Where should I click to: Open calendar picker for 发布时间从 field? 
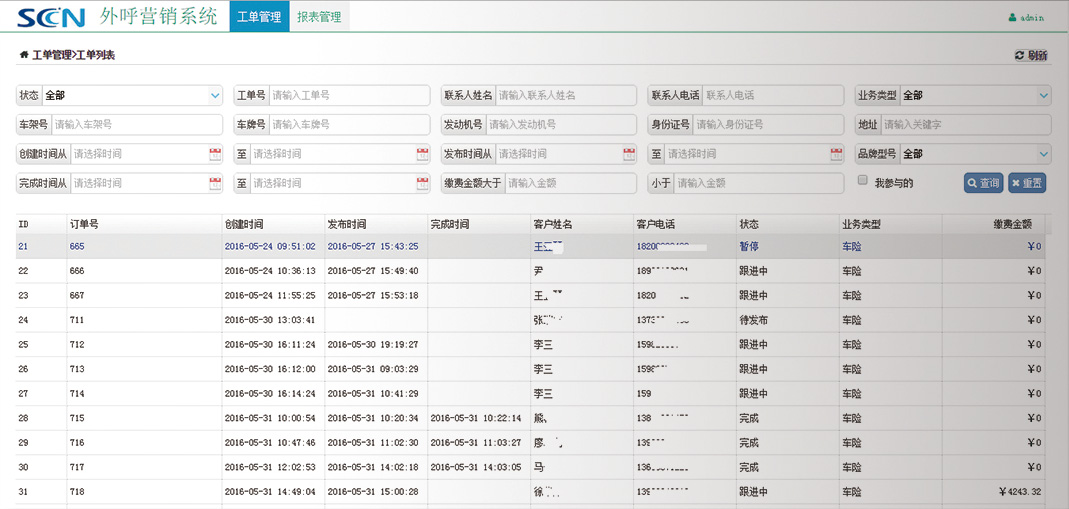(x=629, y=154)
